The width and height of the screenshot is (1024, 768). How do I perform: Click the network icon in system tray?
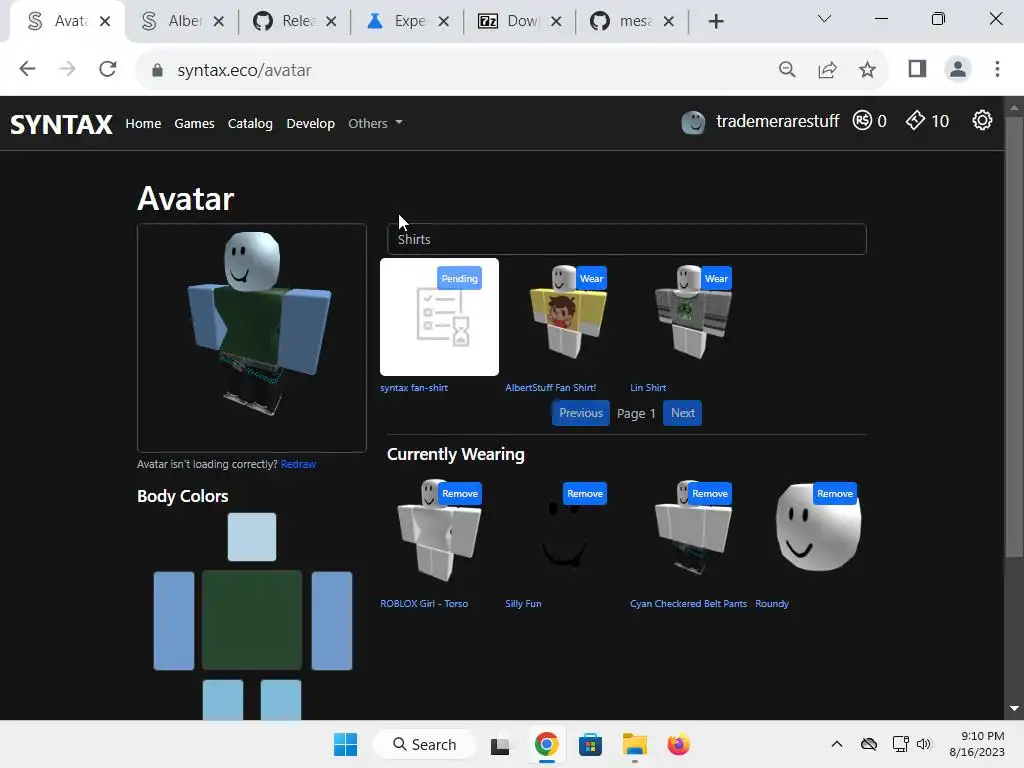(x=901, y=744)
